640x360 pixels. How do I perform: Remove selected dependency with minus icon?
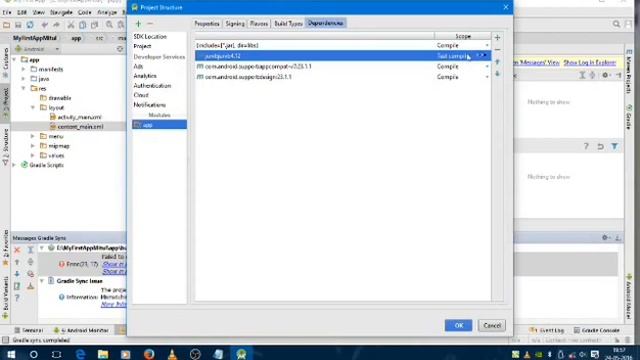click(497, 49)
